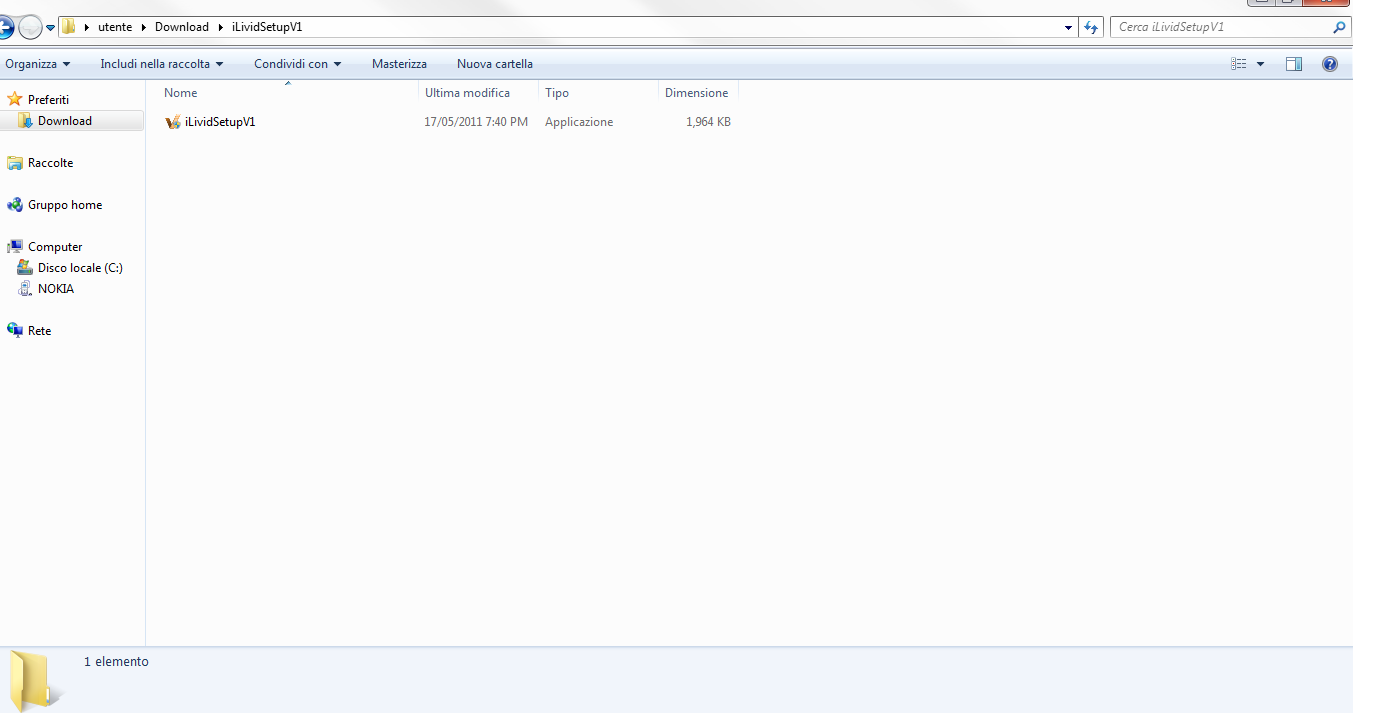
Task: Select Preferiti in navigation pane
Action: point(49,100)
